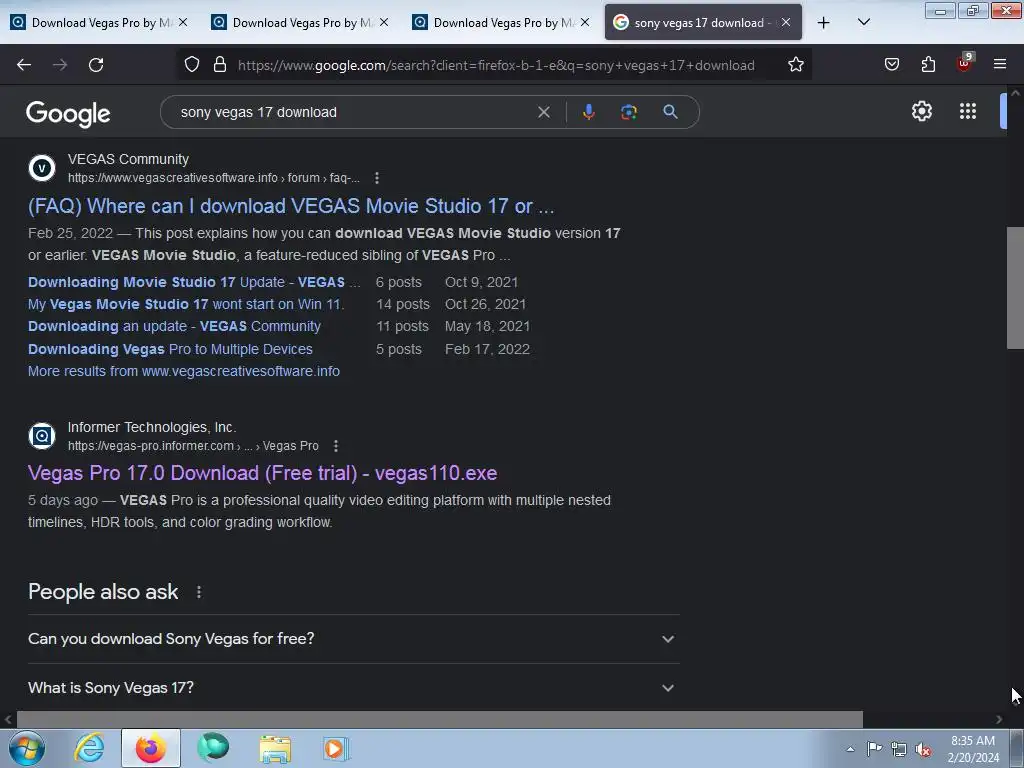This screenshot has height=768, width=1024.
Task: Expand What is Sony Vegas 17 question
Action: click(353, 688)
